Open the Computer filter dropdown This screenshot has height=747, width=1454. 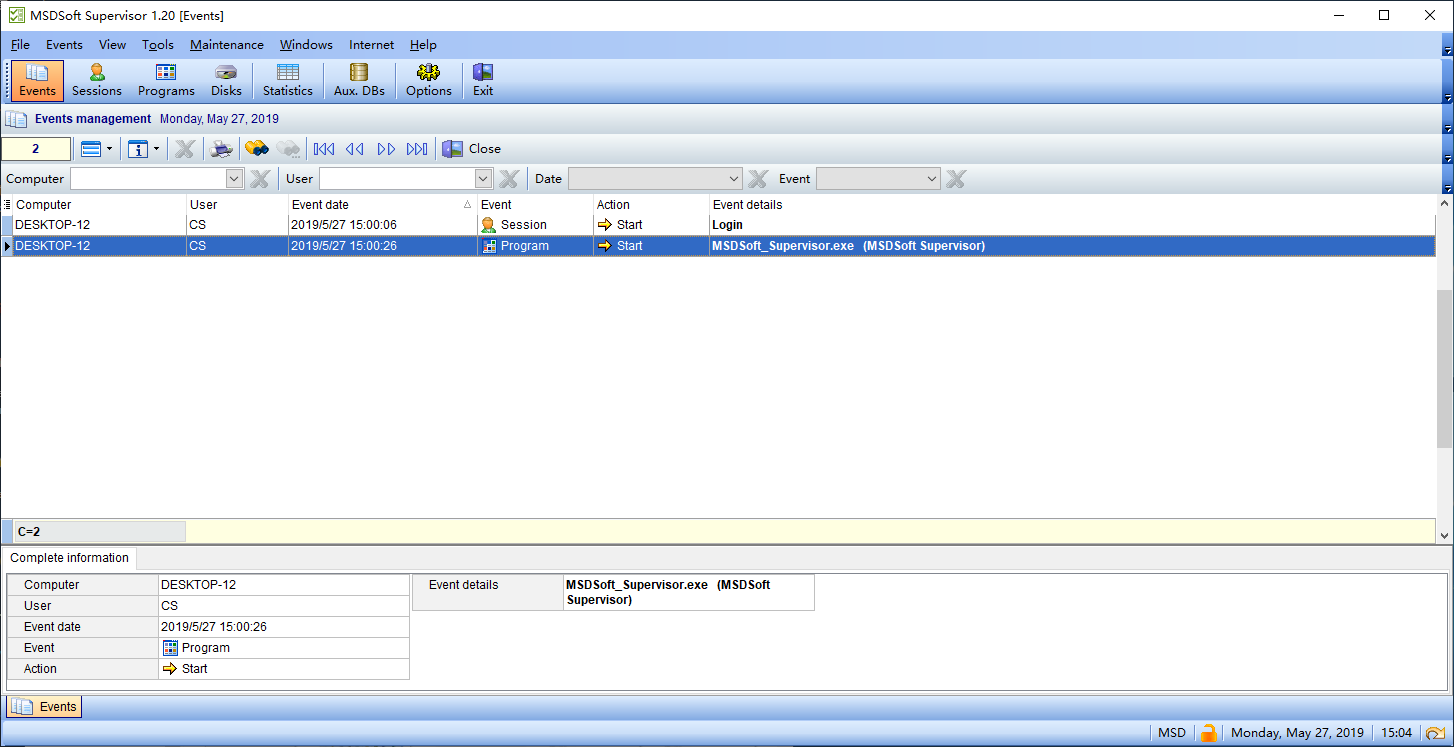coord(235,179)
